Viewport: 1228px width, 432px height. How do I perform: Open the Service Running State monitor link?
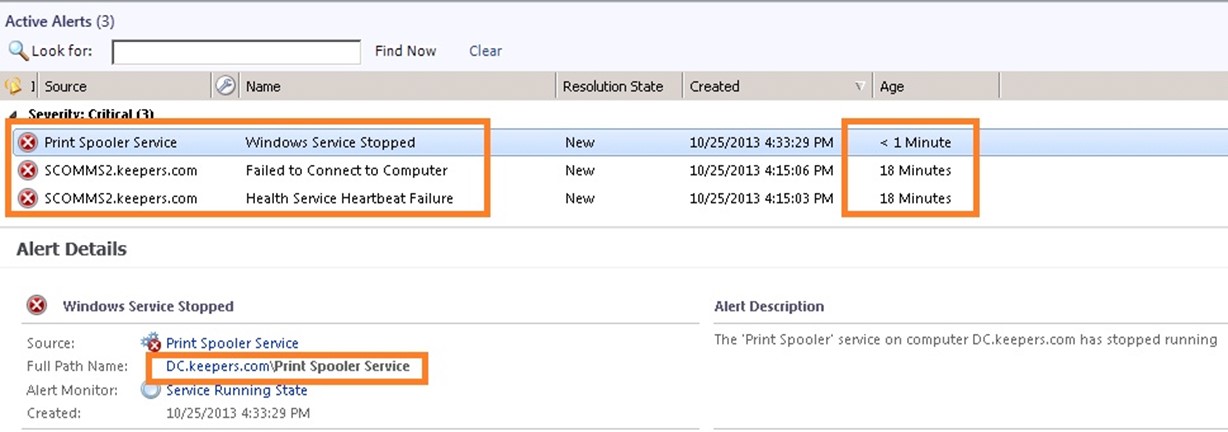click(x=237, y=390)
